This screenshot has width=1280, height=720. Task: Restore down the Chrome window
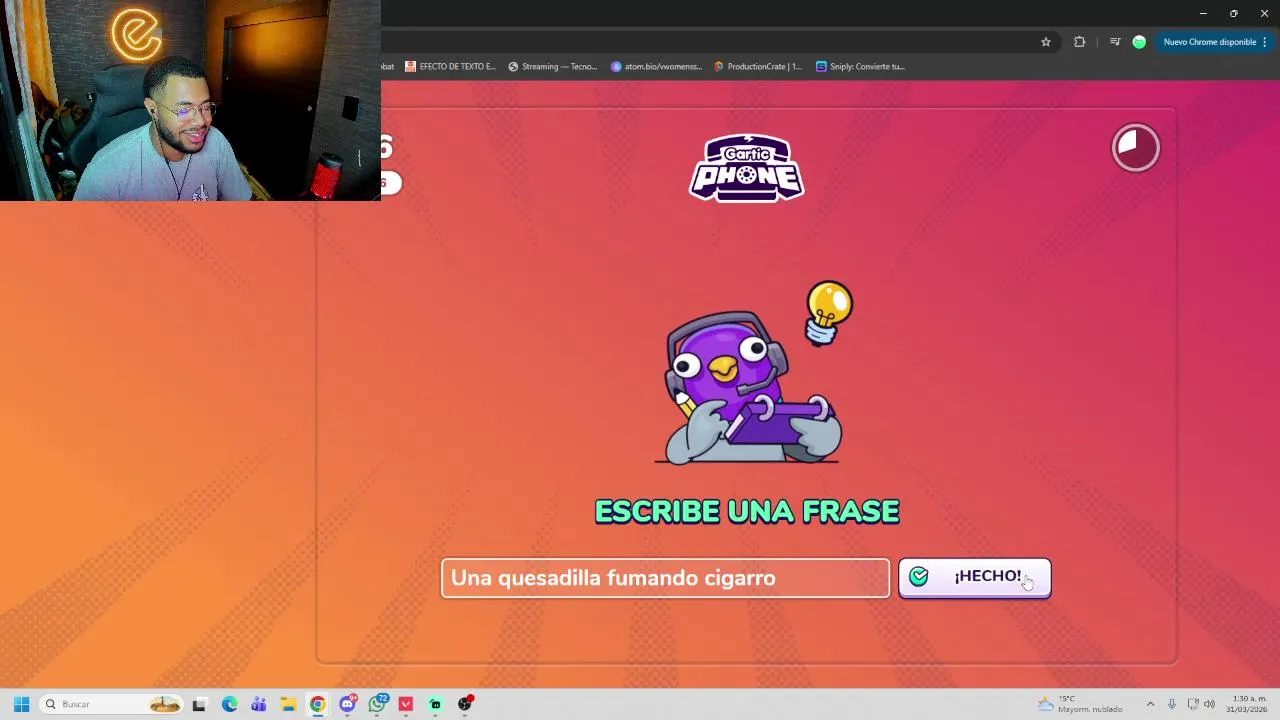[1234, 13]
